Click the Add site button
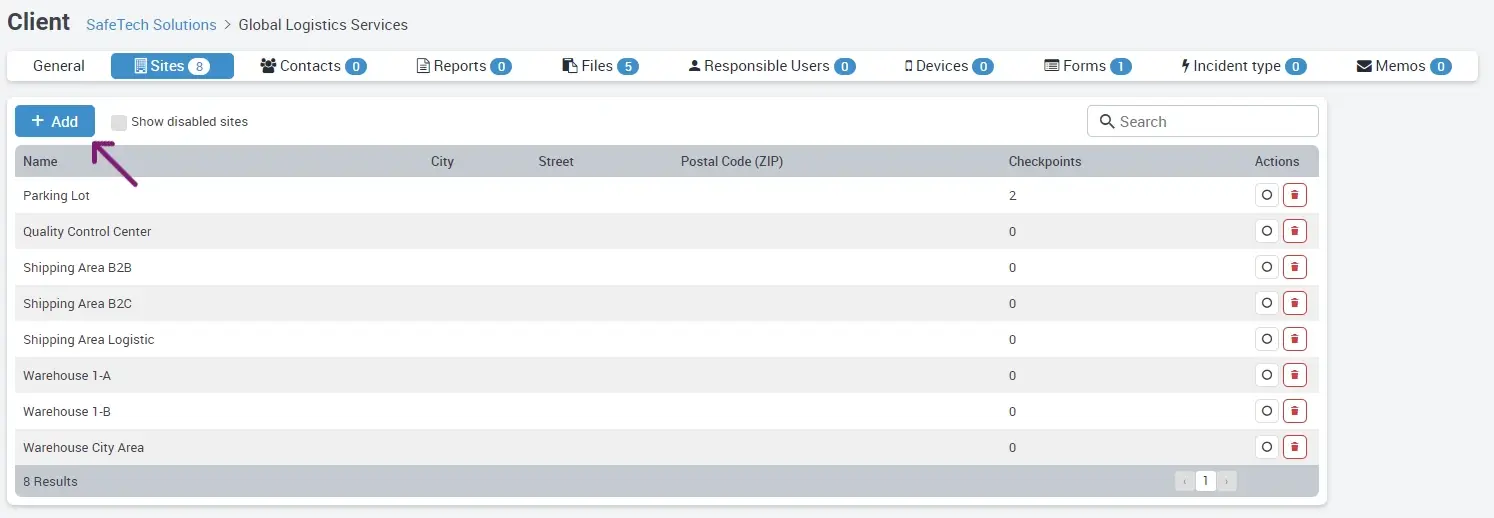Viewport: 1494px width, 518px height. pos(55,121)
